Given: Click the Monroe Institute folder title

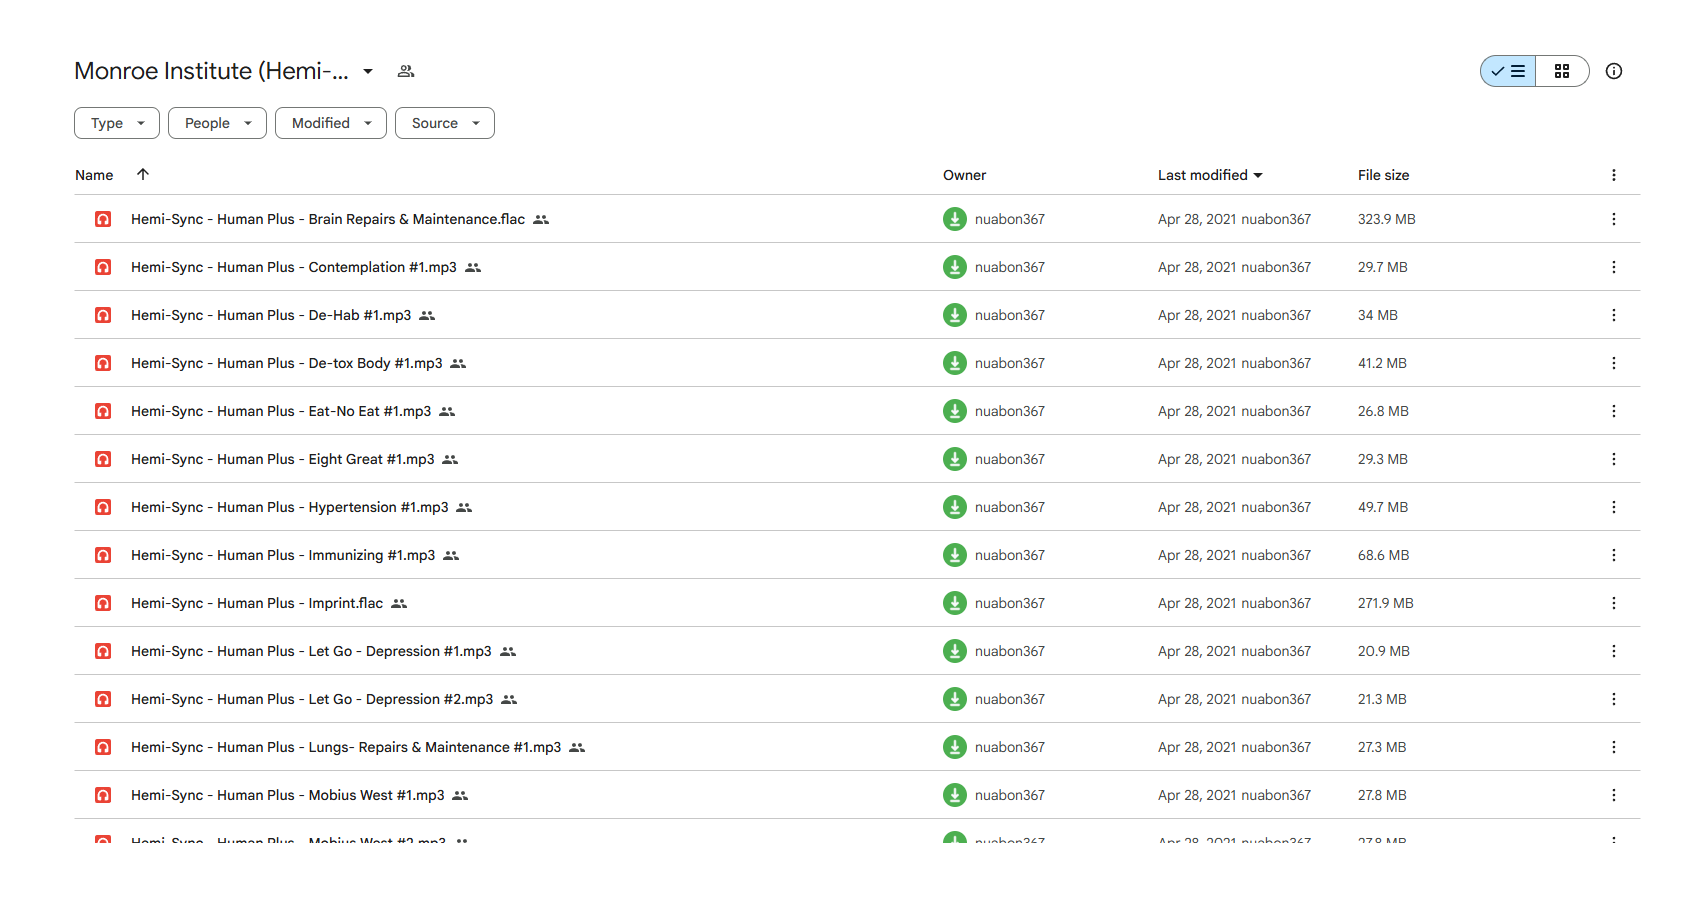Looking at the screenshot, I should pos(211,71).
